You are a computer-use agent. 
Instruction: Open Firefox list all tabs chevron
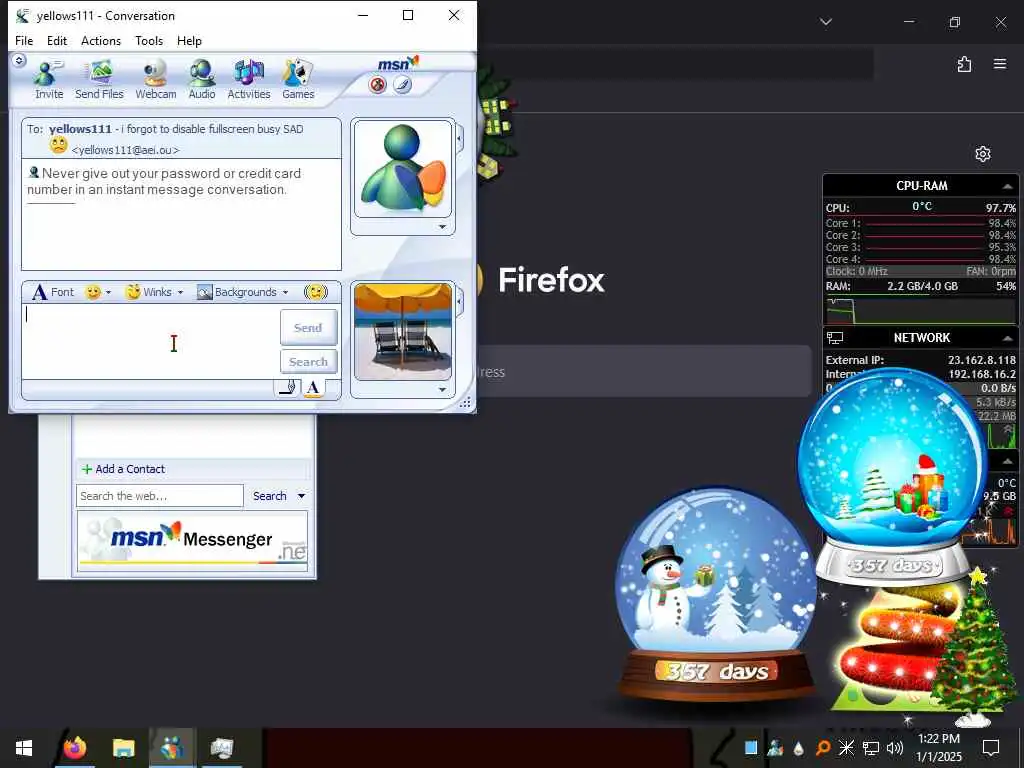coord(826,22)
